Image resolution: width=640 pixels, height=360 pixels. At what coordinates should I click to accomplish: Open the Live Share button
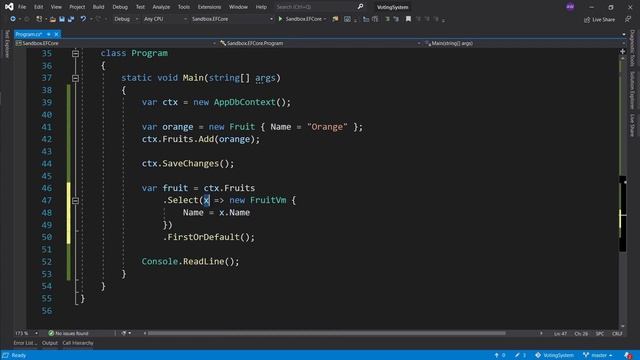[x=599, y=19]
